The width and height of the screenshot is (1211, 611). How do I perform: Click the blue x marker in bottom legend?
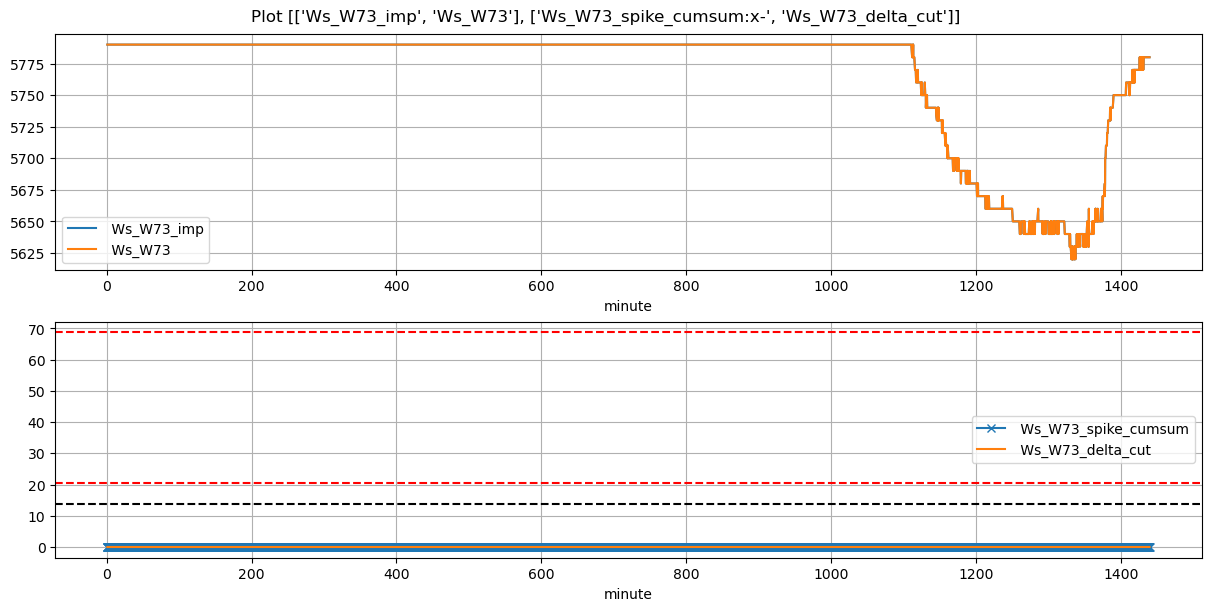(993, 429)
